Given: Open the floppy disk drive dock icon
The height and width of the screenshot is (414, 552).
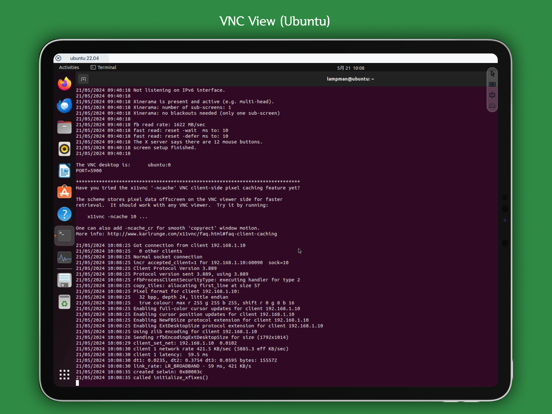Looking at the screenshot, I should coord(64,281).
